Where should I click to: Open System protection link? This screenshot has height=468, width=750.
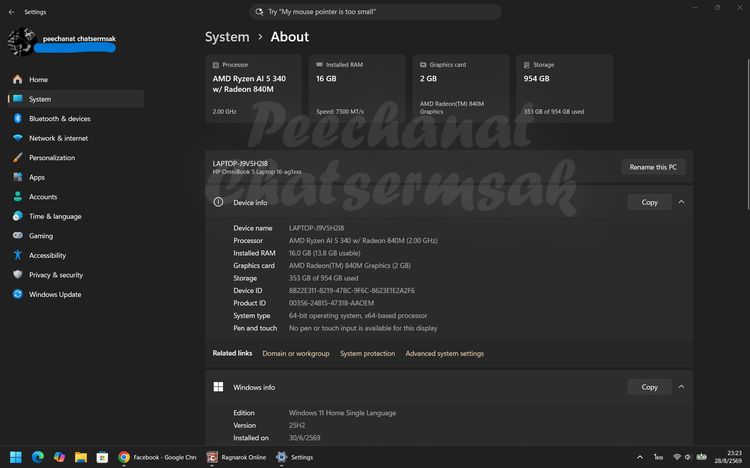(367, 354)
